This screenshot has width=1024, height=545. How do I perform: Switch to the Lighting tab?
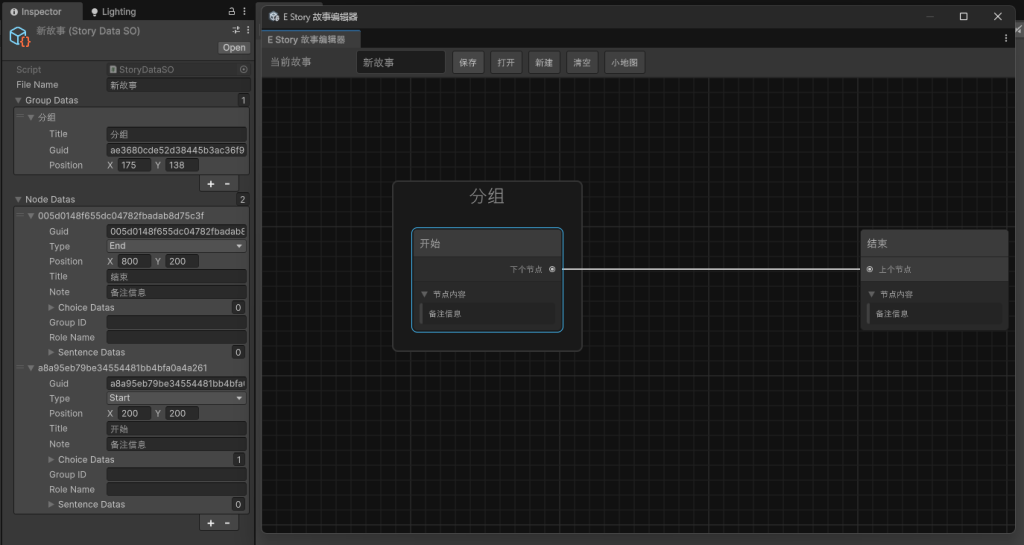click(x=113, y=12)
